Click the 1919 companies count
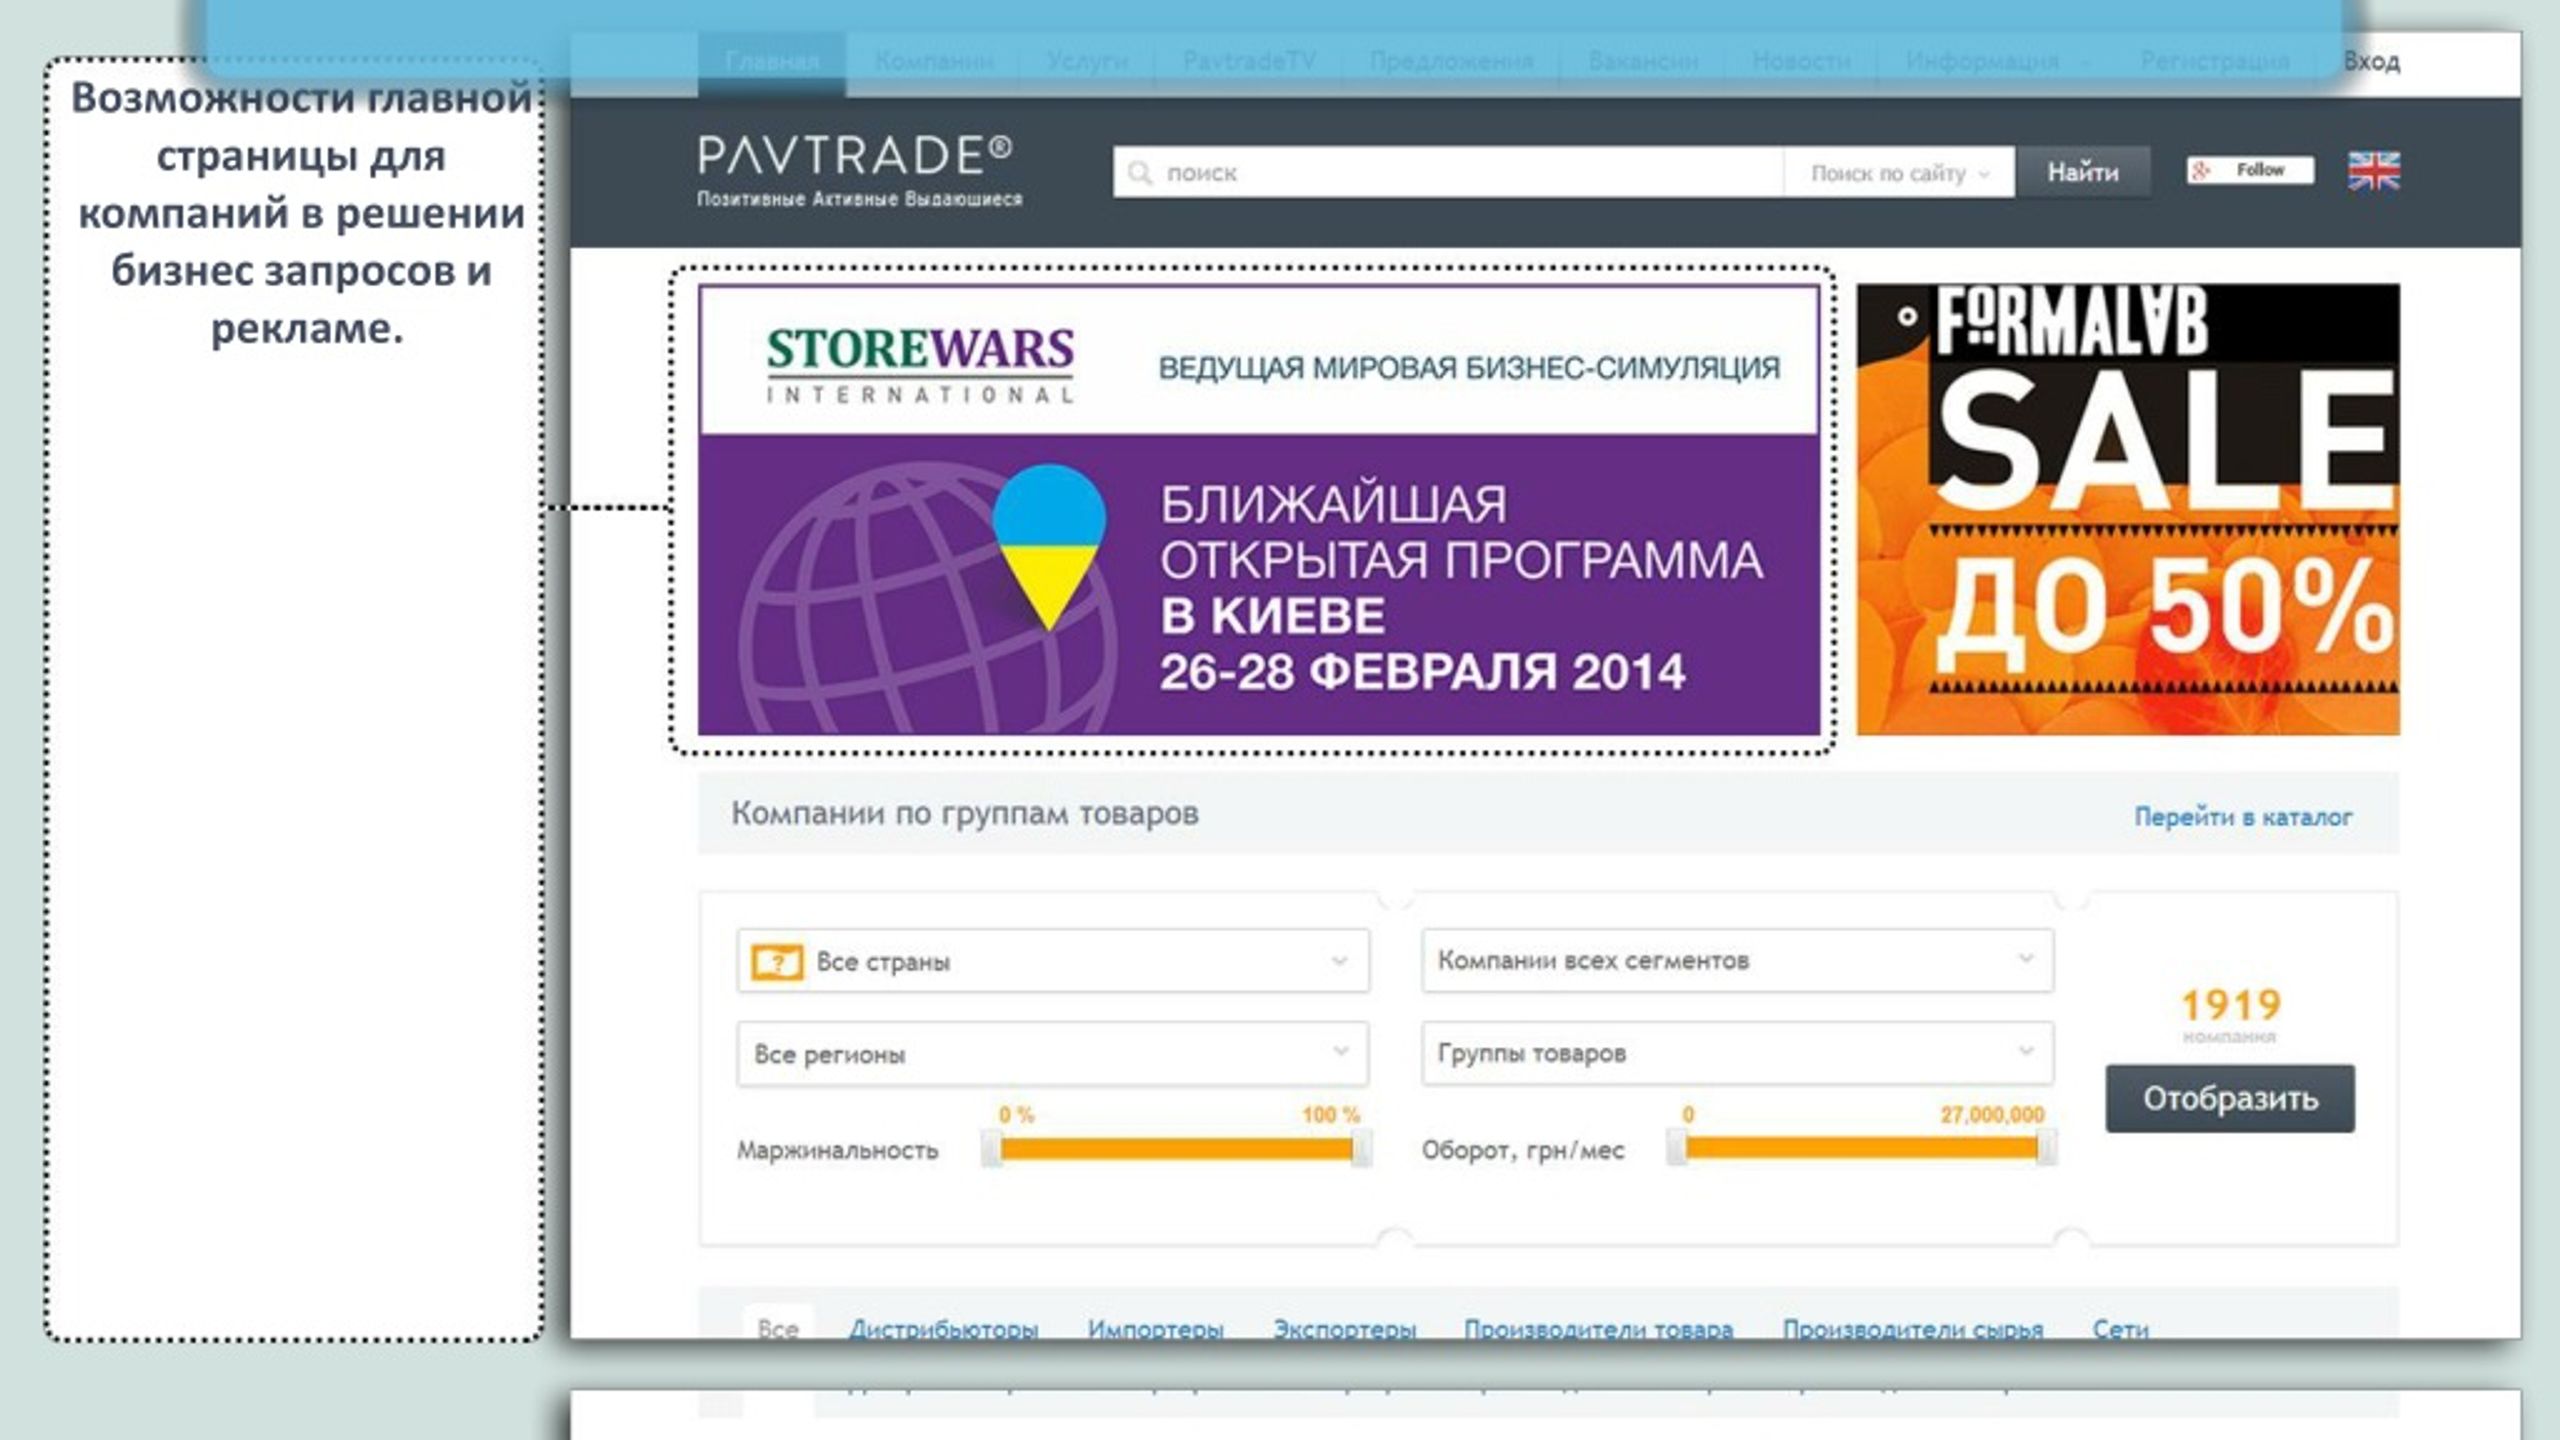The height and width of the screenshot is (1440, 2560). tap(2230, 1005)
